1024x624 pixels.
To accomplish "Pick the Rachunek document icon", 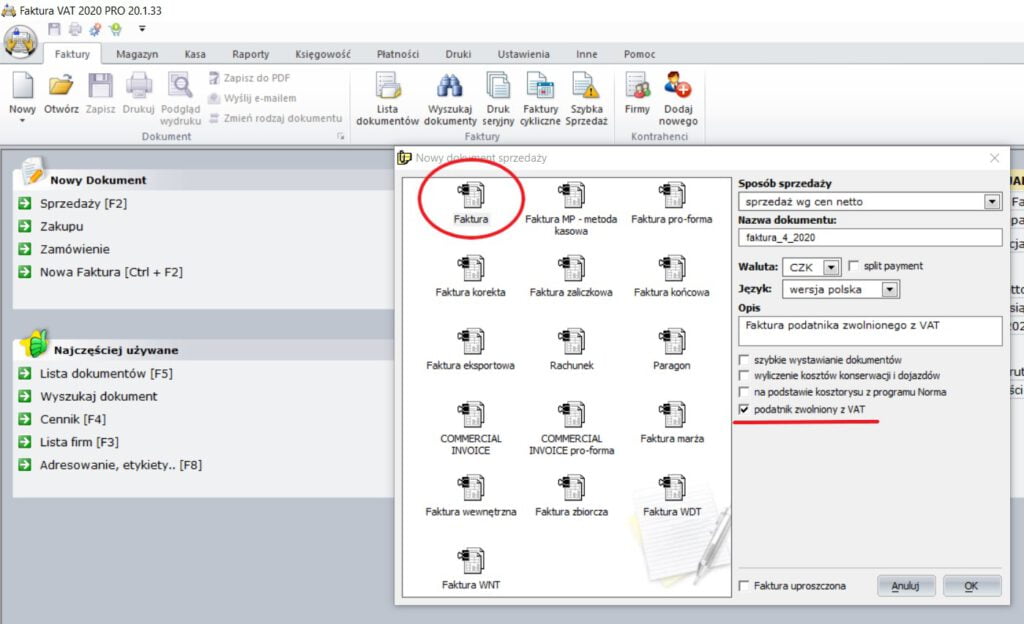I will coord(571,341).
